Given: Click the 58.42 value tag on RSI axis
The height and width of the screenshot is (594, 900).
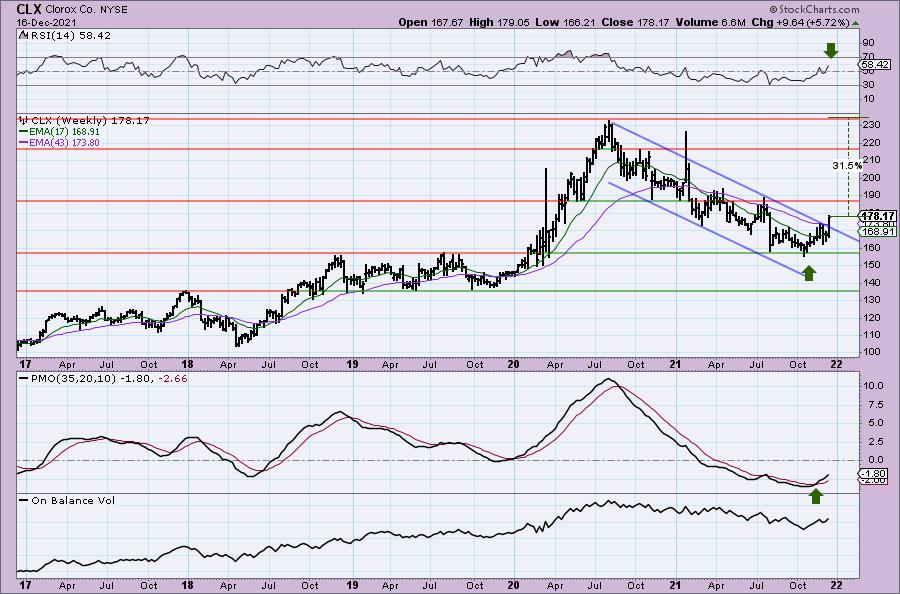Looking at the screenshot, I should click(x=876, y=65).
